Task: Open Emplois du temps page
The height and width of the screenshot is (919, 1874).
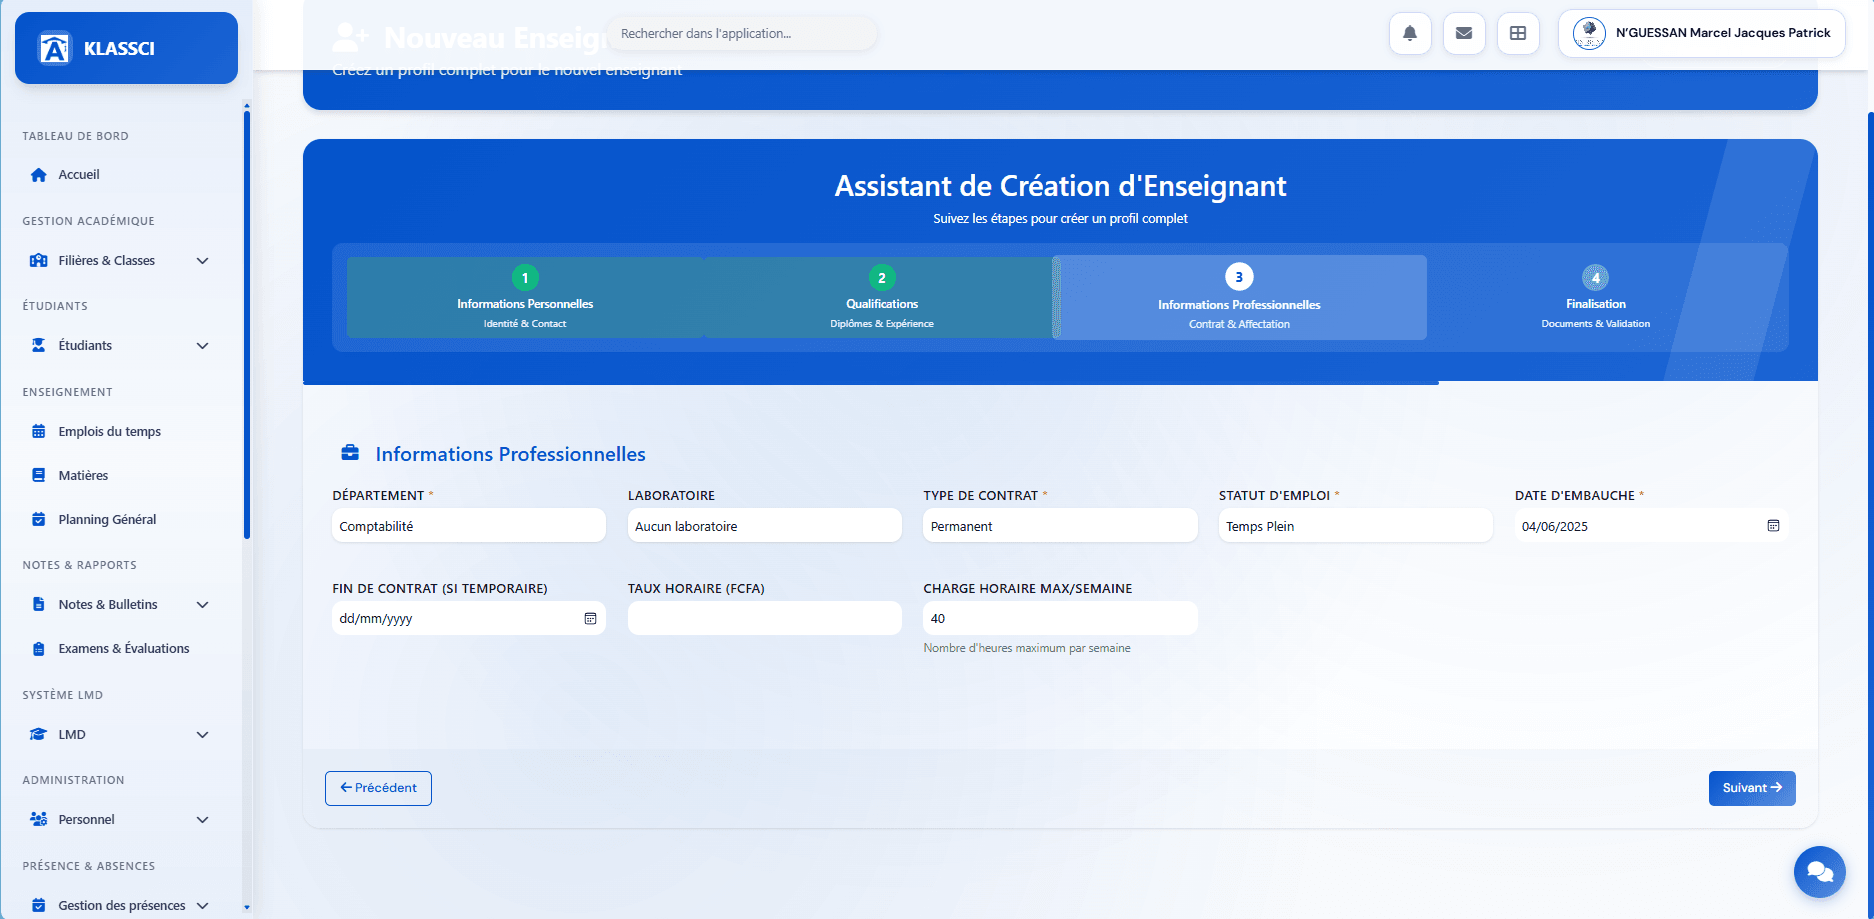Action: [122, 432]
